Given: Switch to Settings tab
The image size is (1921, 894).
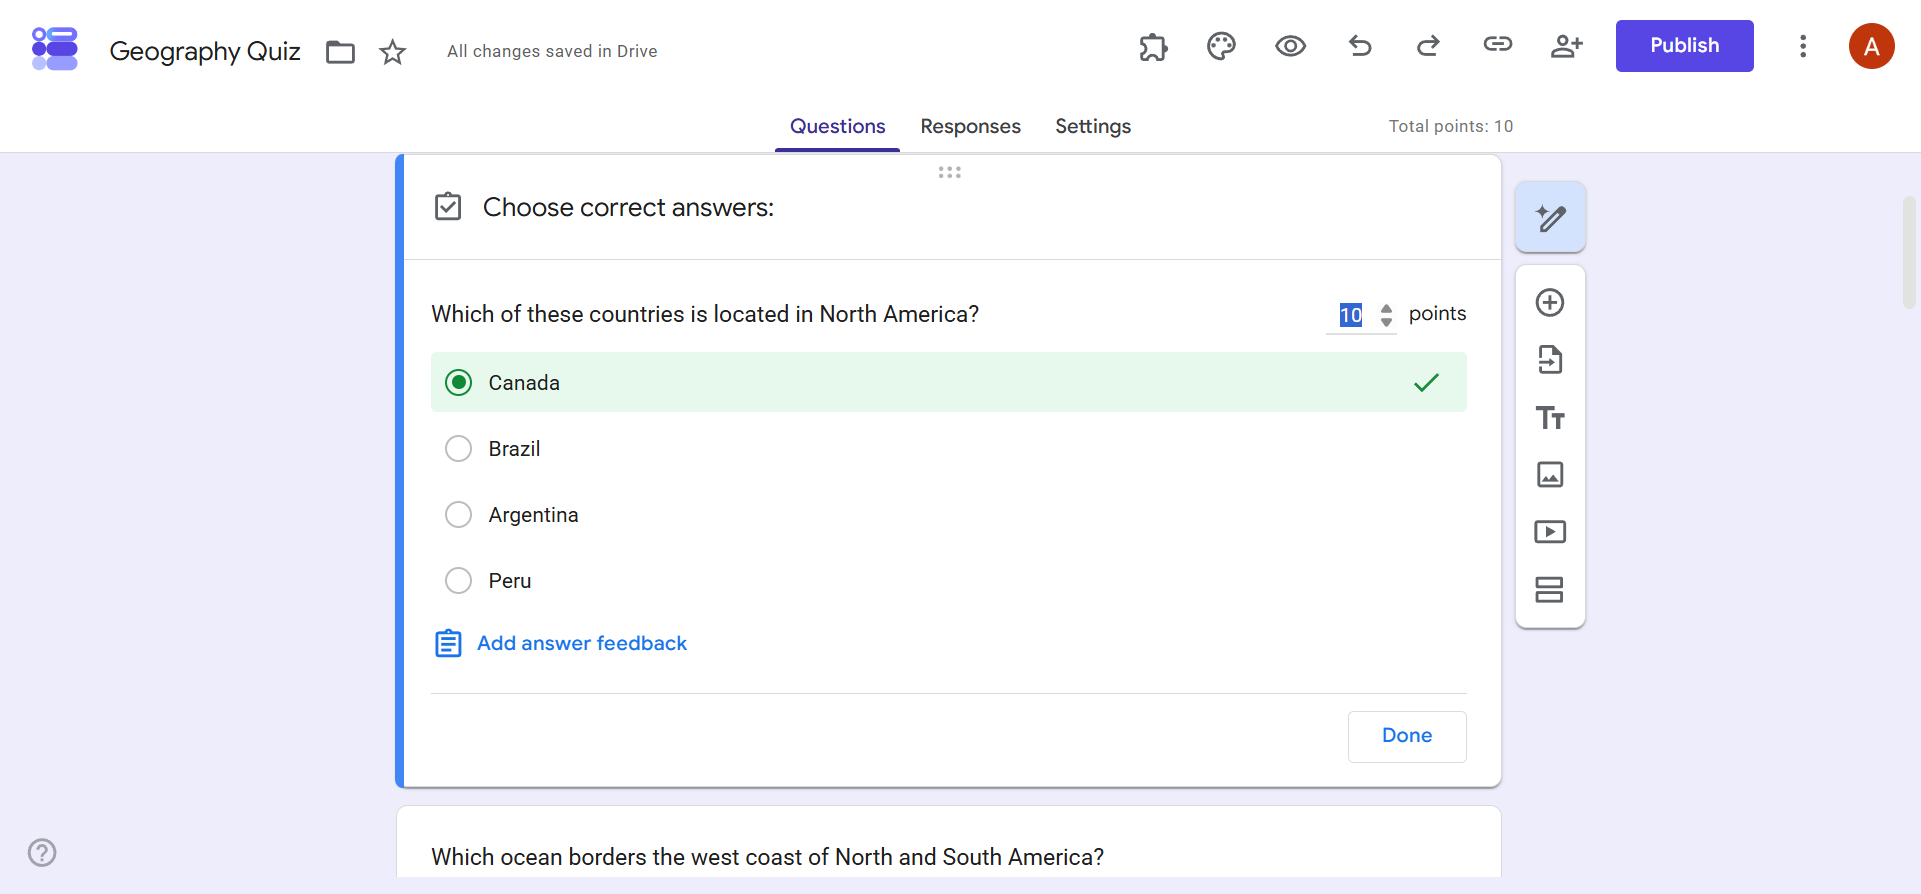Looking at the screenshot, I should [x=1093, y=126].
